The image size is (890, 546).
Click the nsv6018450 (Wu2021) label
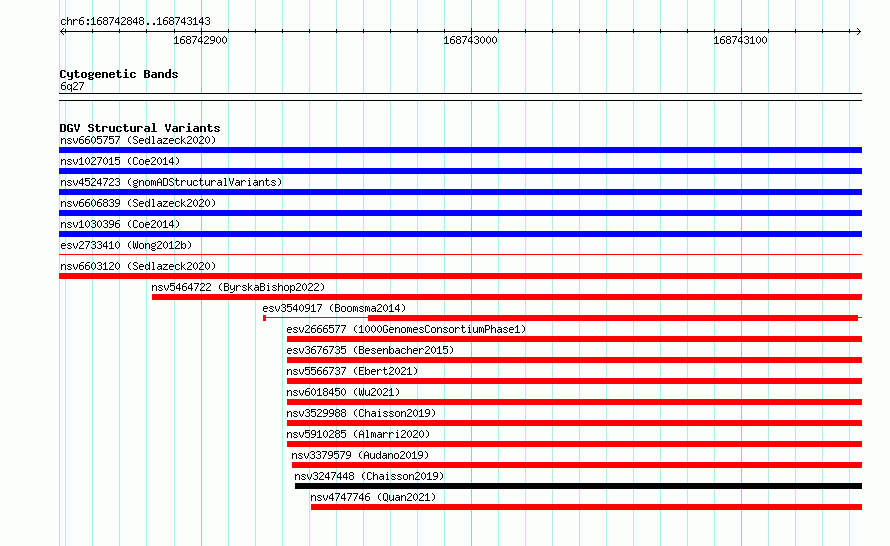tap(343, 392)
